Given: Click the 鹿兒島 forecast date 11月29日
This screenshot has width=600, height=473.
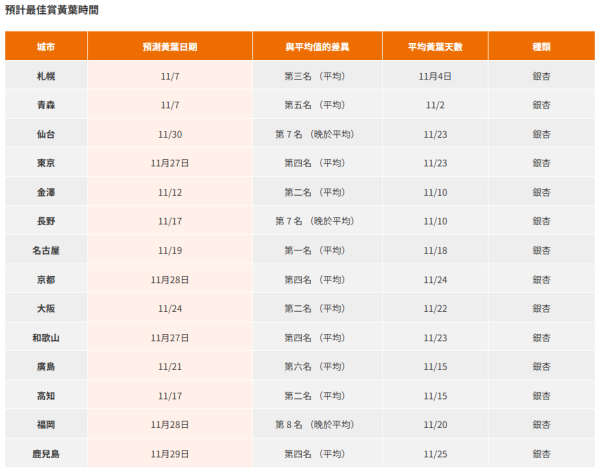Looking at the screenshot, I should pyautogui.click(x=169, y=454).
